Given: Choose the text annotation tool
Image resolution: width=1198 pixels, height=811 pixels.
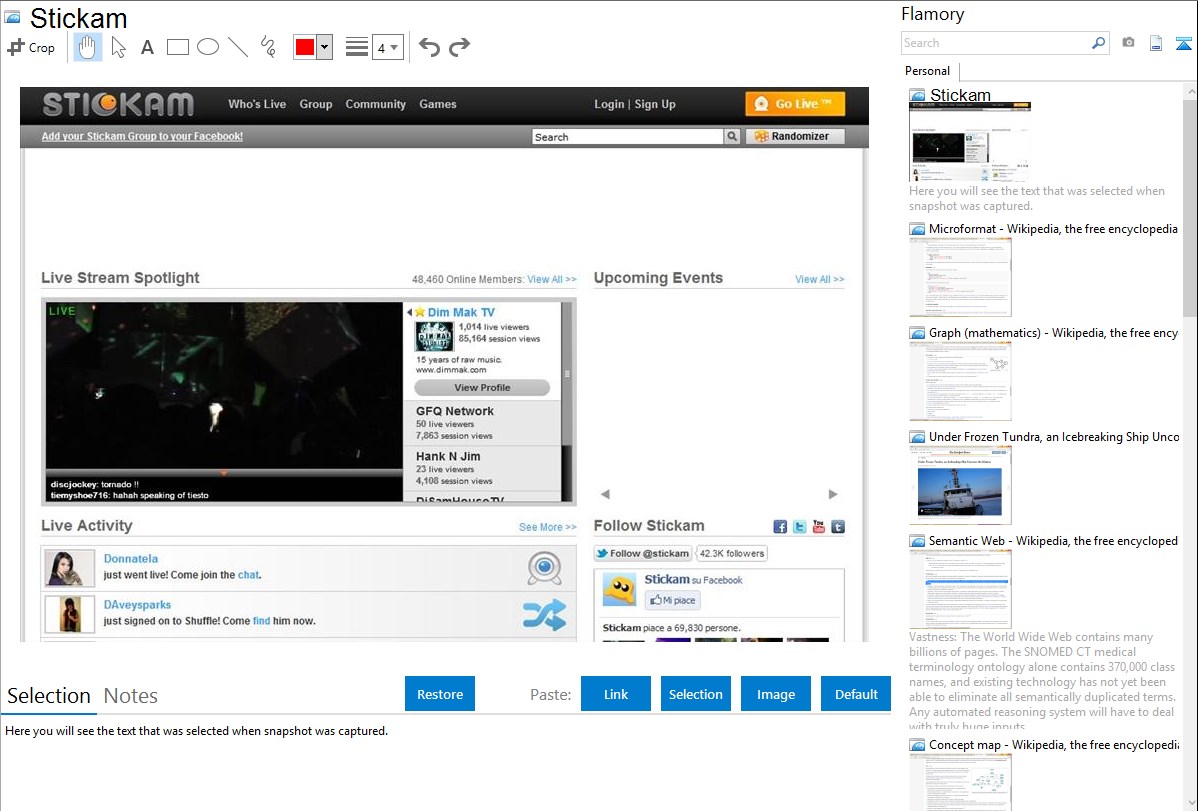Looking at the screenshot, I should tap(147, 47).
